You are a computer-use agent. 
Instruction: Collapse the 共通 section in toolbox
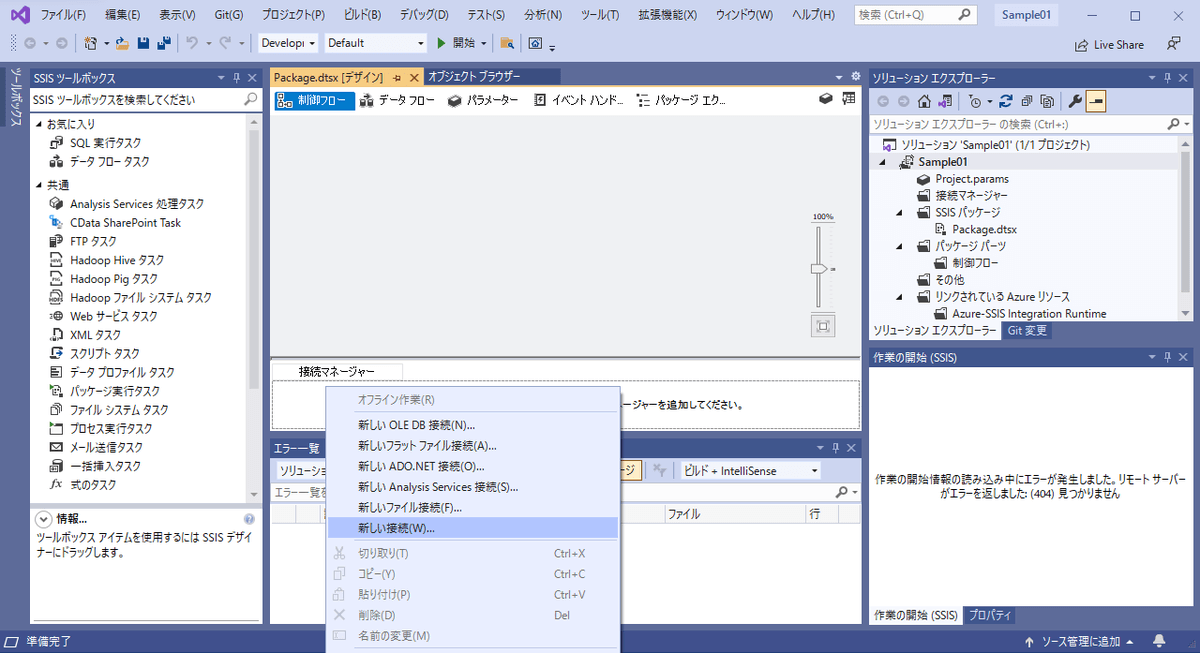pyautogui.click(x=40, y=185)
